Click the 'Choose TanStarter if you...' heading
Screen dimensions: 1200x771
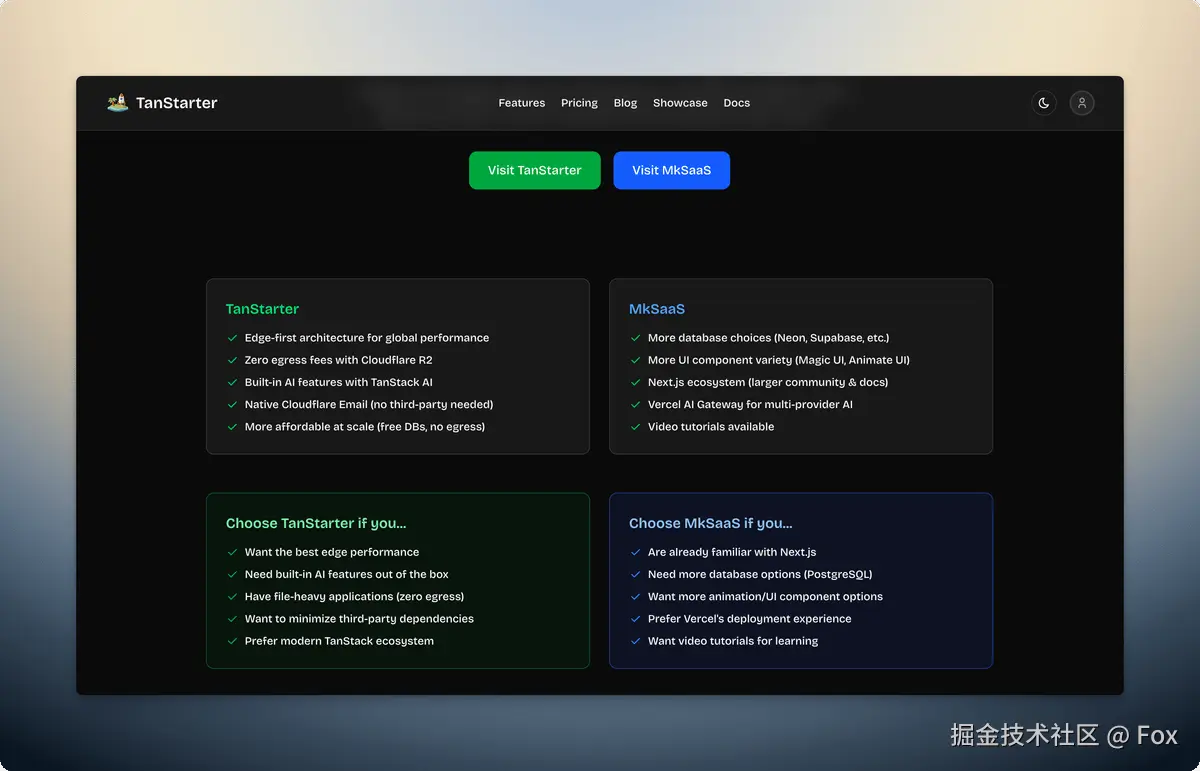316,523
